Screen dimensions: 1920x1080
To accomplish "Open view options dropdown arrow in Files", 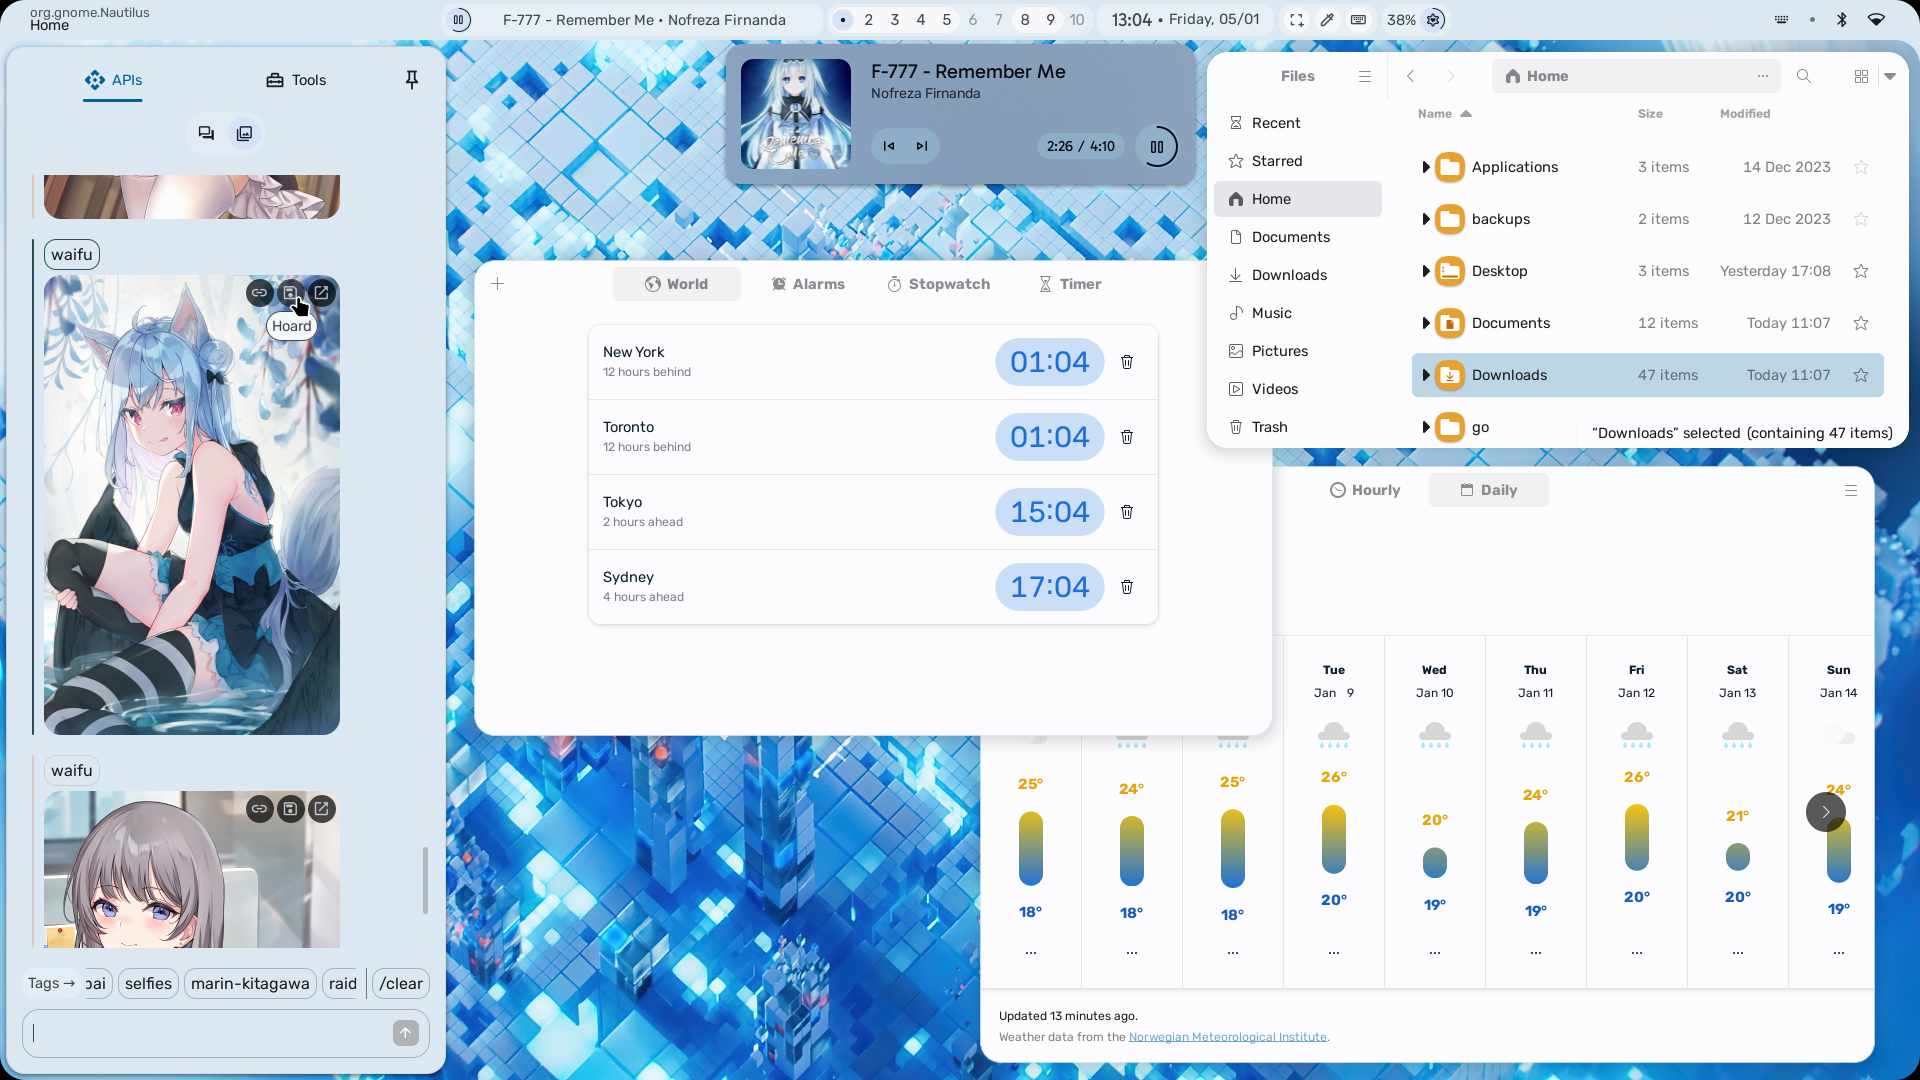I will [1890, 76].
